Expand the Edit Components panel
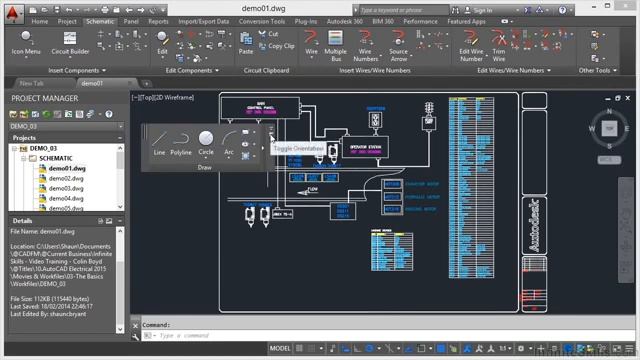This screenshot has width=640, height=360. [x=192, y=70]
